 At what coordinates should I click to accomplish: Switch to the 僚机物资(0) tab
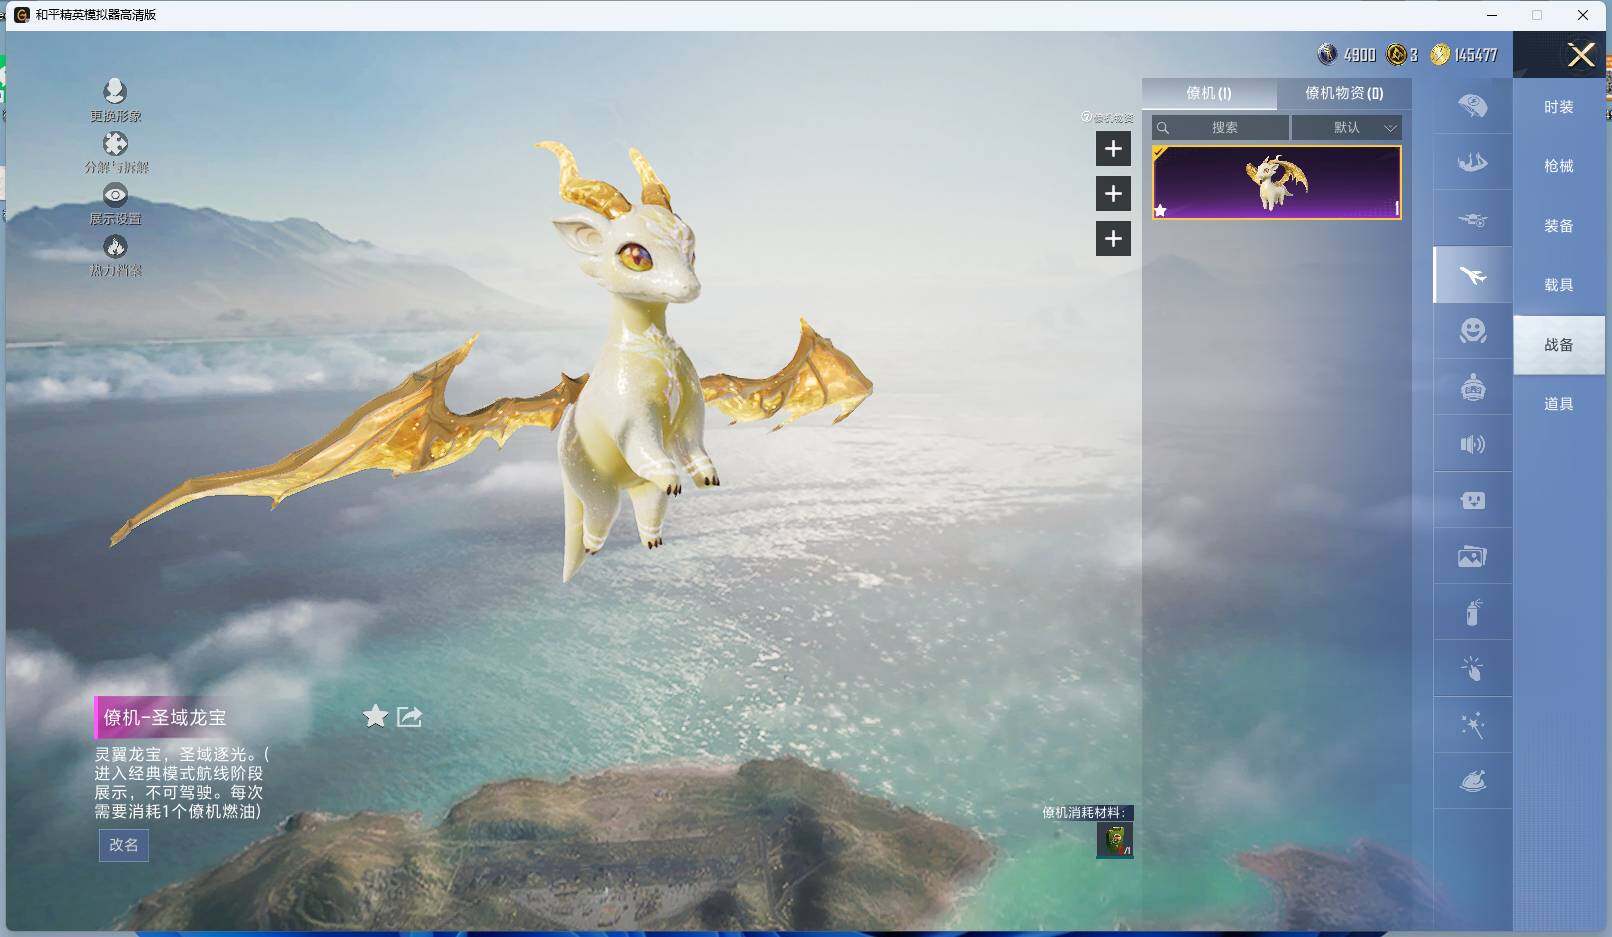pyautogui.click(x=1344, y=93)
